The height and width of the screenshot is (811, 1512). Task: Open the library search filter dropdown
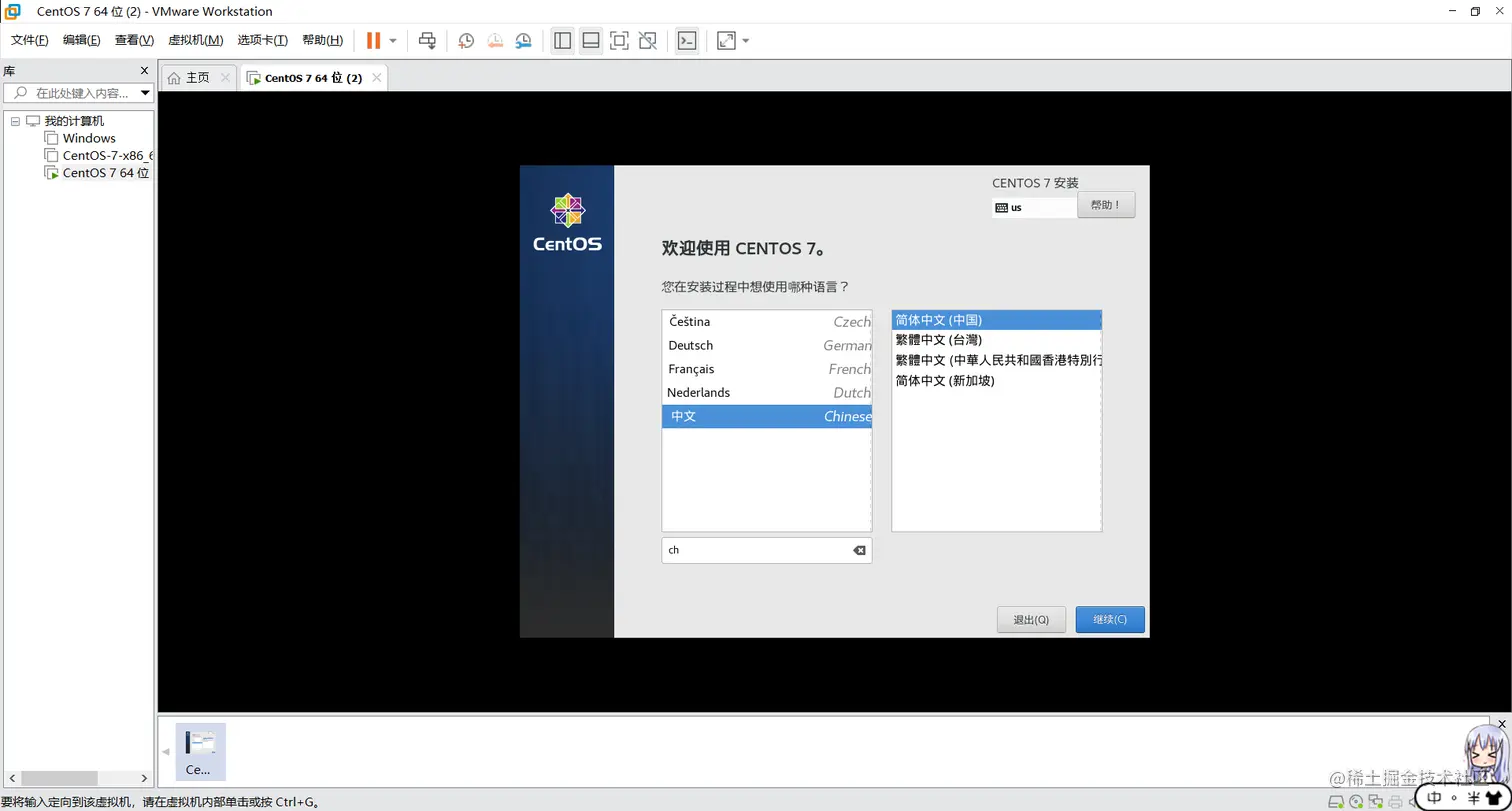[x=146, y=93]
